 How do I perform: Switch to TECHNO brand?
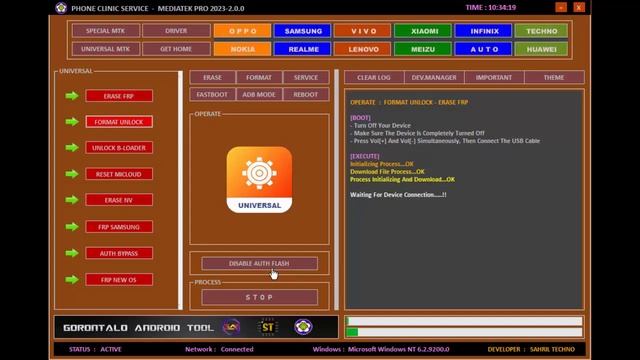pyautogui.click(x=541, y=31)
